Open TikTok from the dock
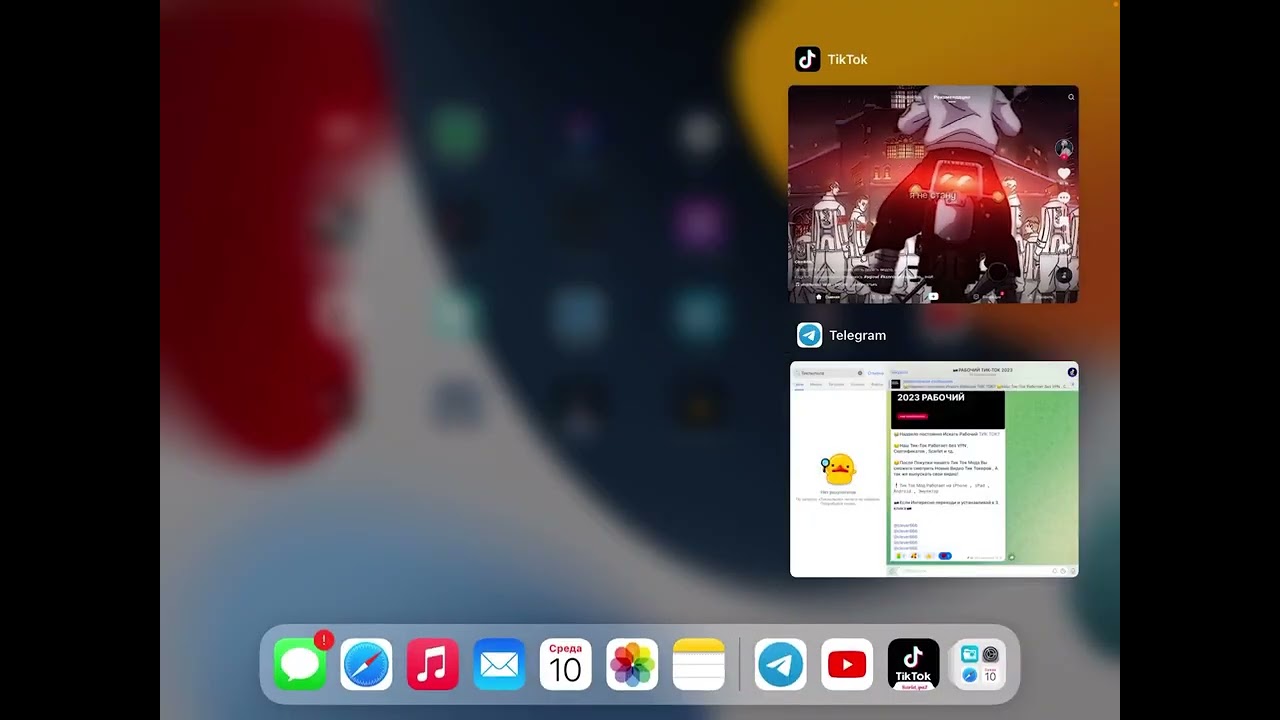The height and width of the screenshot is (720, 1280). point(914,665)
